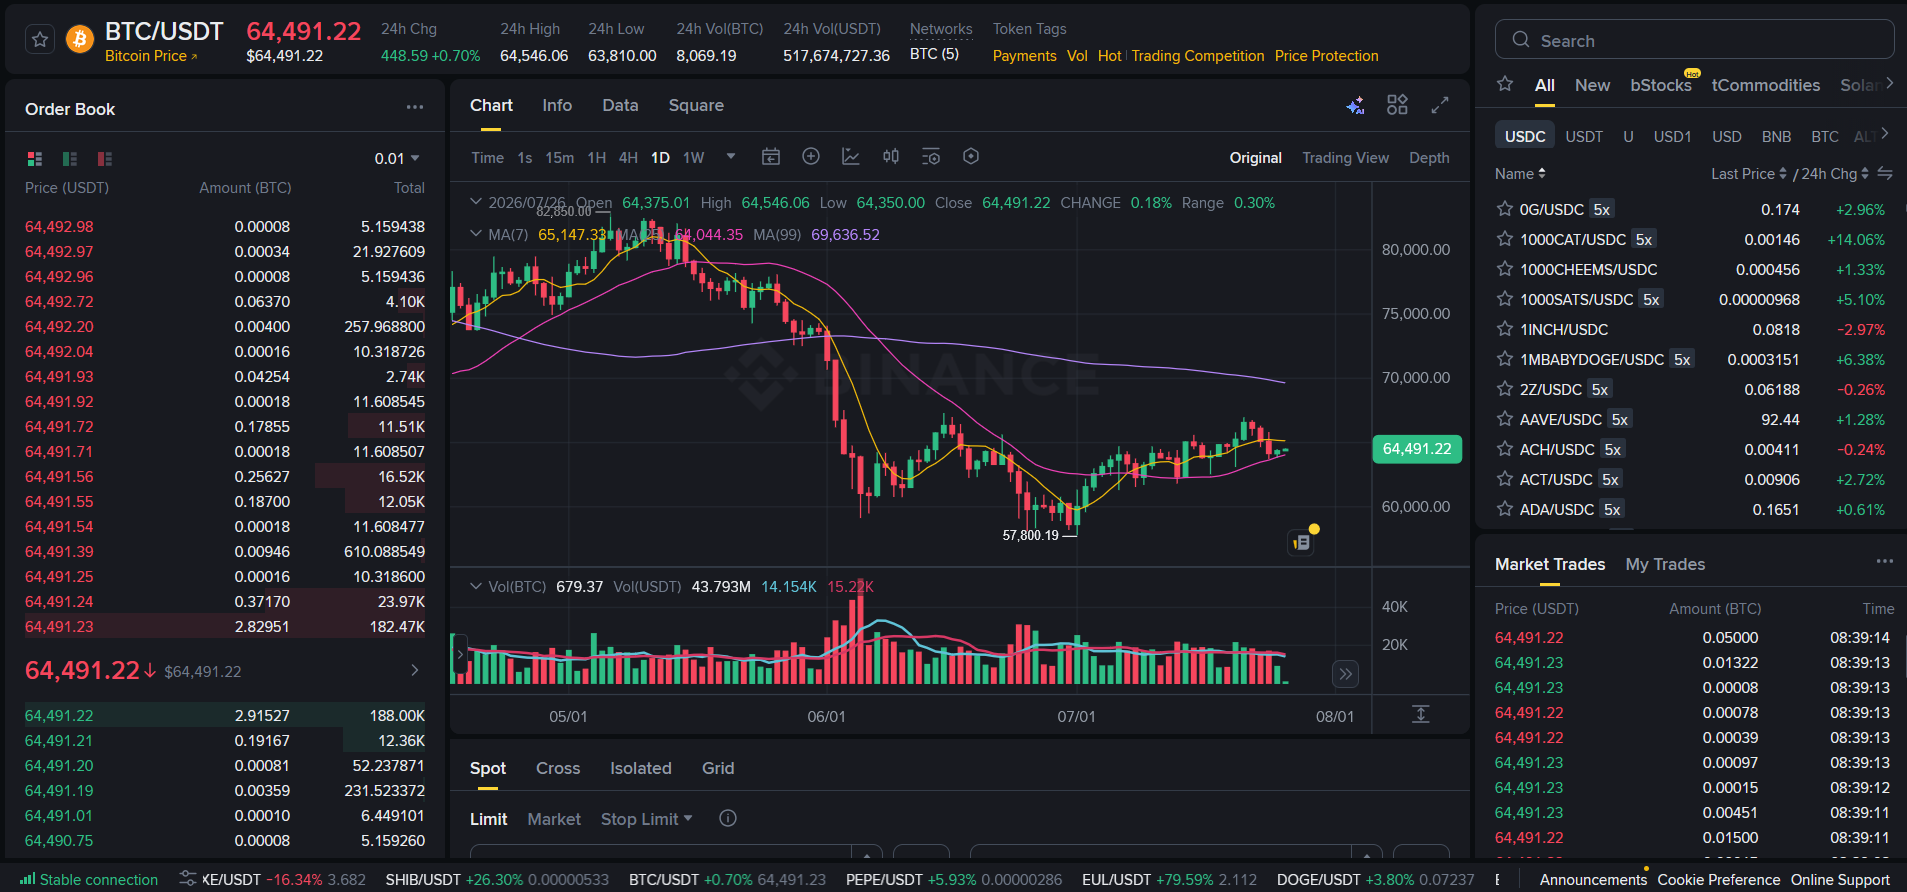Sort market list by Name
The height and width of the screenshot is (892, 1907).
click(x=1520, y=174)
